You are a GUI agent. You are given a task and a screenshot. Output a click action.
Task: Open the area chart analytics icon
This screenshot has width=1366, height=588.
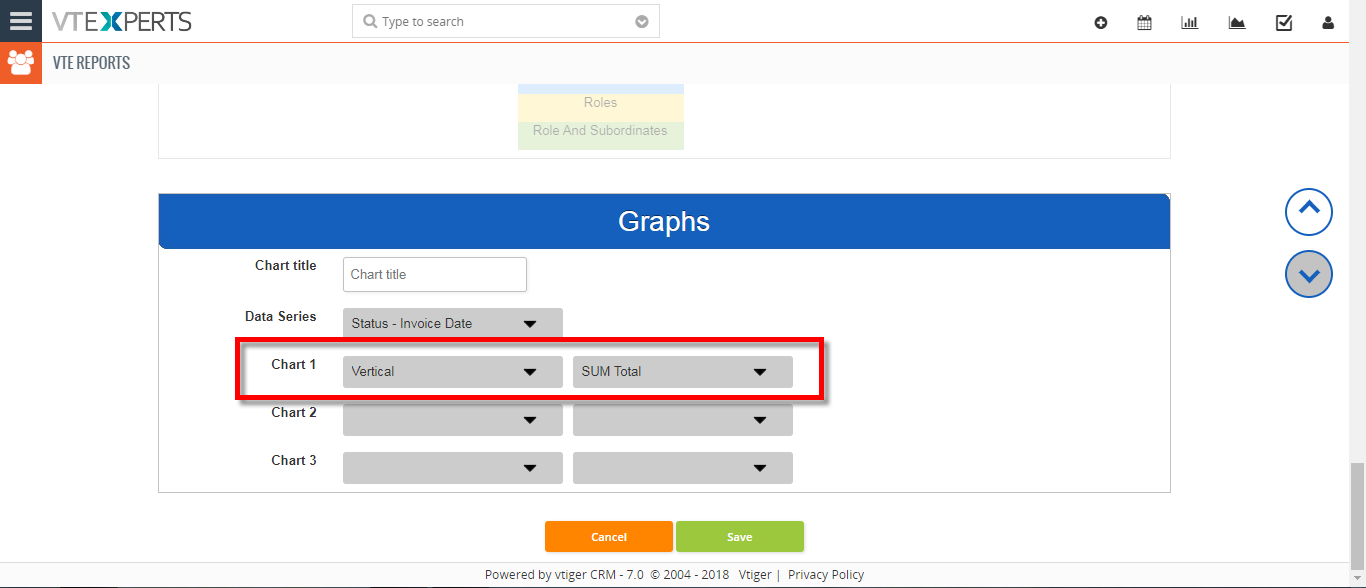pyautogui.click(x=1237, y=23)
